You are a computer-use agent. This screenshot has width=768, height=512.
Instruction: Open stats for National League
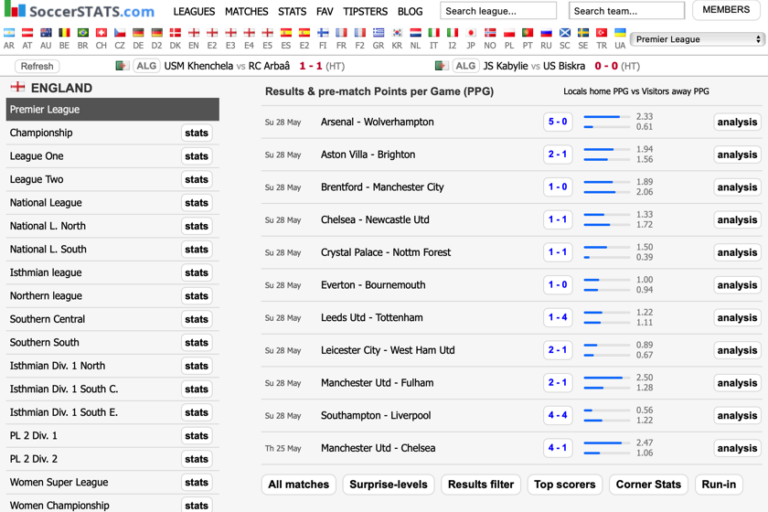[196, 203]
